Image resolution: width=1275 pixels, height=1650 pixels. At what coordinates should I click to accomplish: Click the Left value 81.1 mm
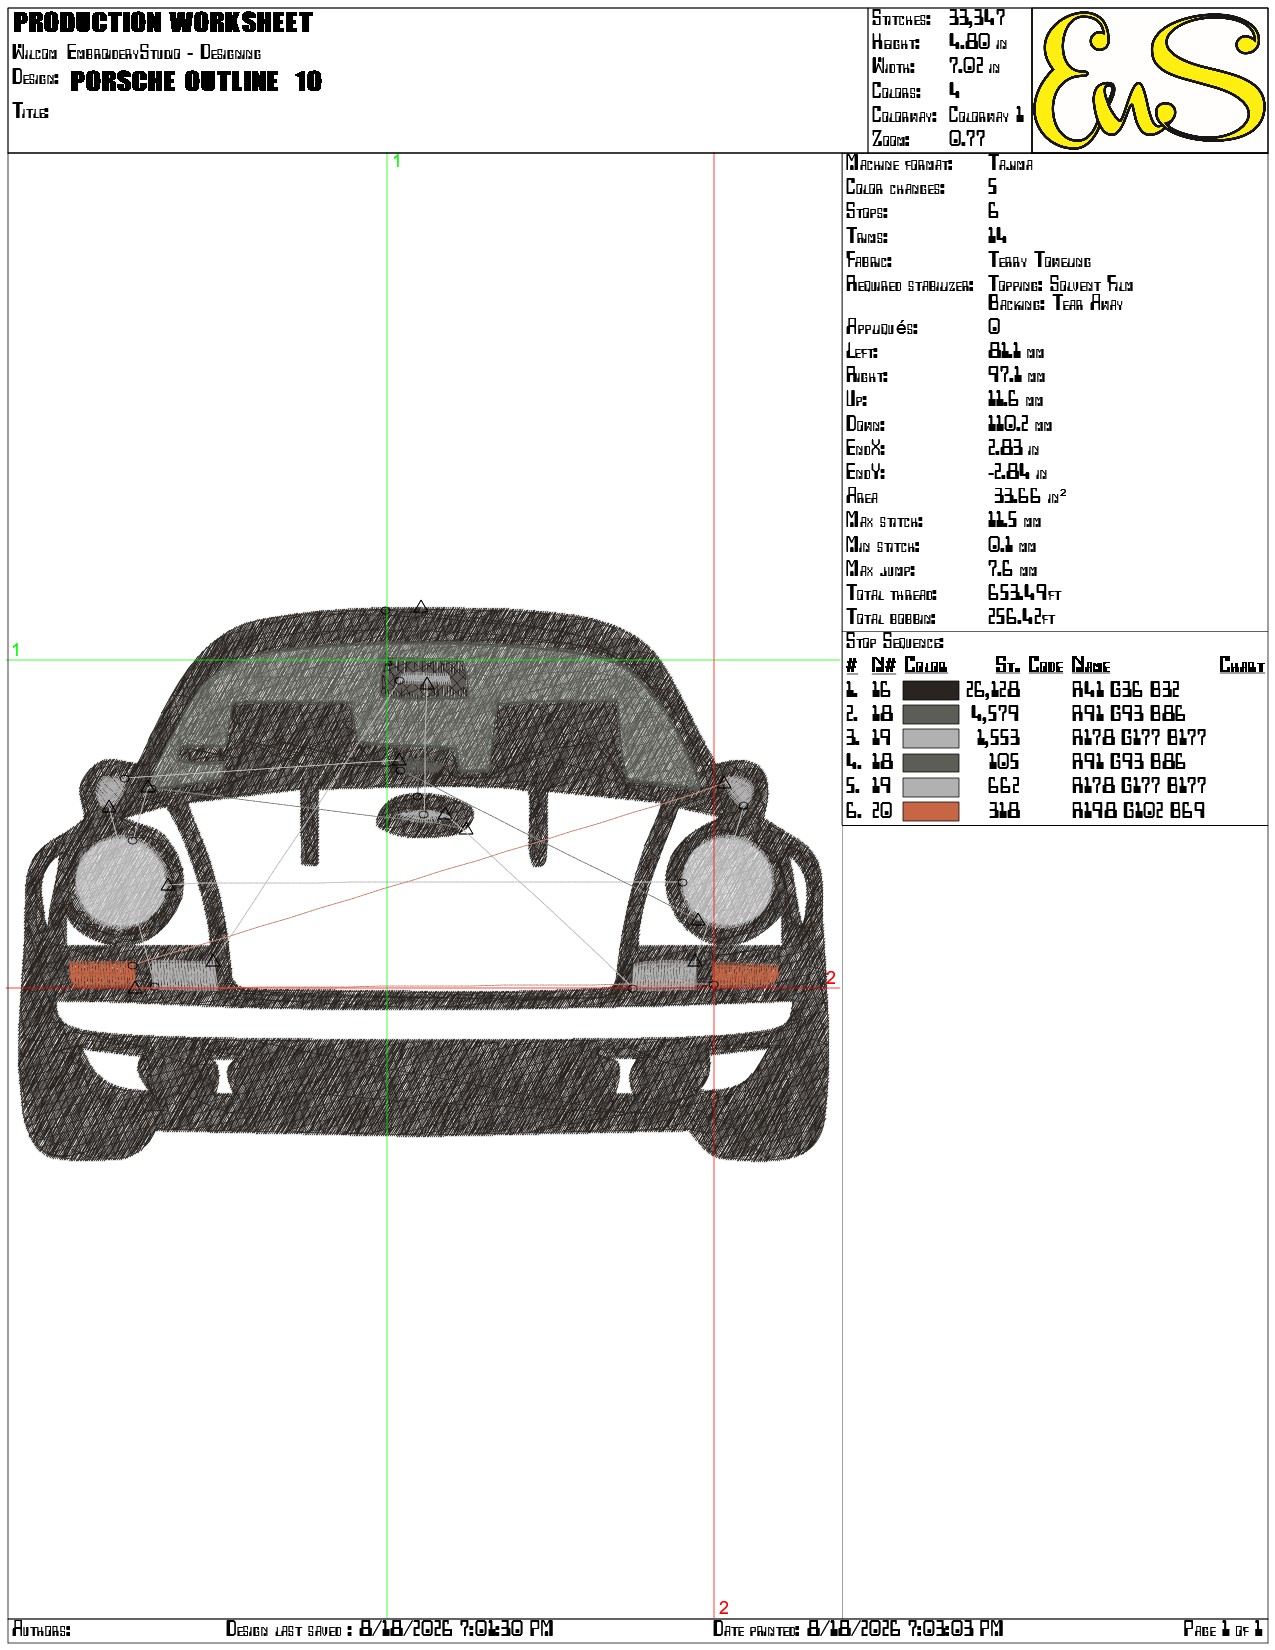(1016, 351)
